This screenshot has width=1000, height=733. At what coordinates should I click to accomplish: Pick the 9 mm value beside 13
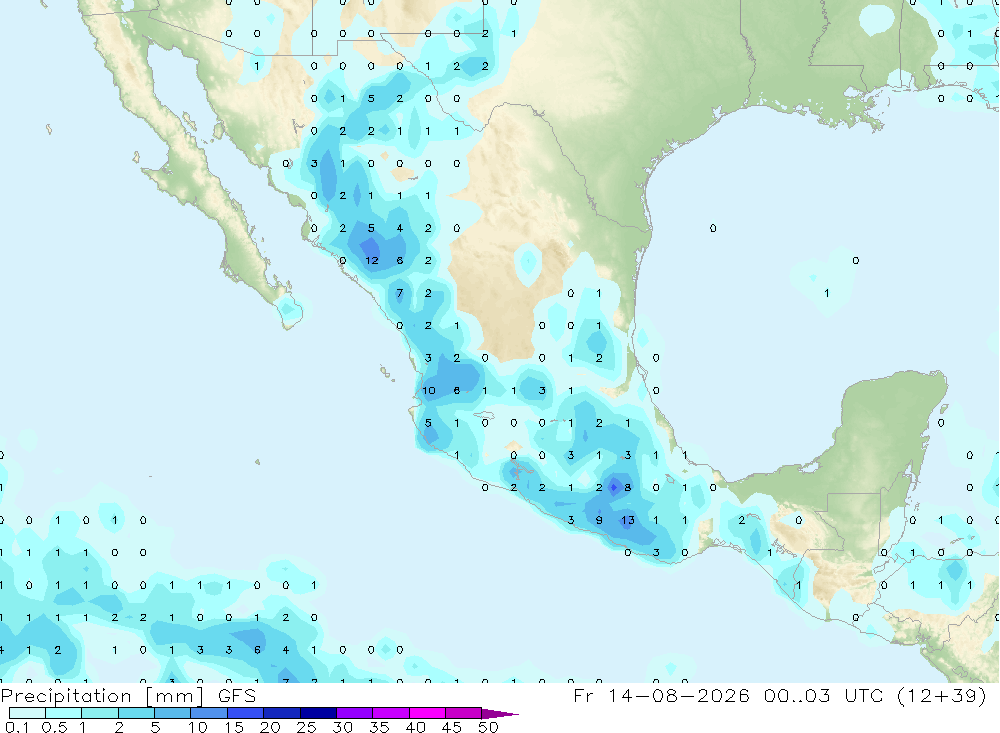tap(599, 520)
